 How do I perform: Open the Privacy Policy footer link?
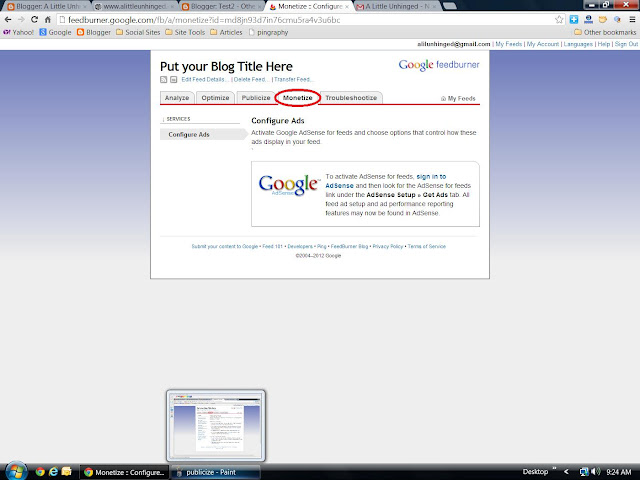tap(388, 247)
